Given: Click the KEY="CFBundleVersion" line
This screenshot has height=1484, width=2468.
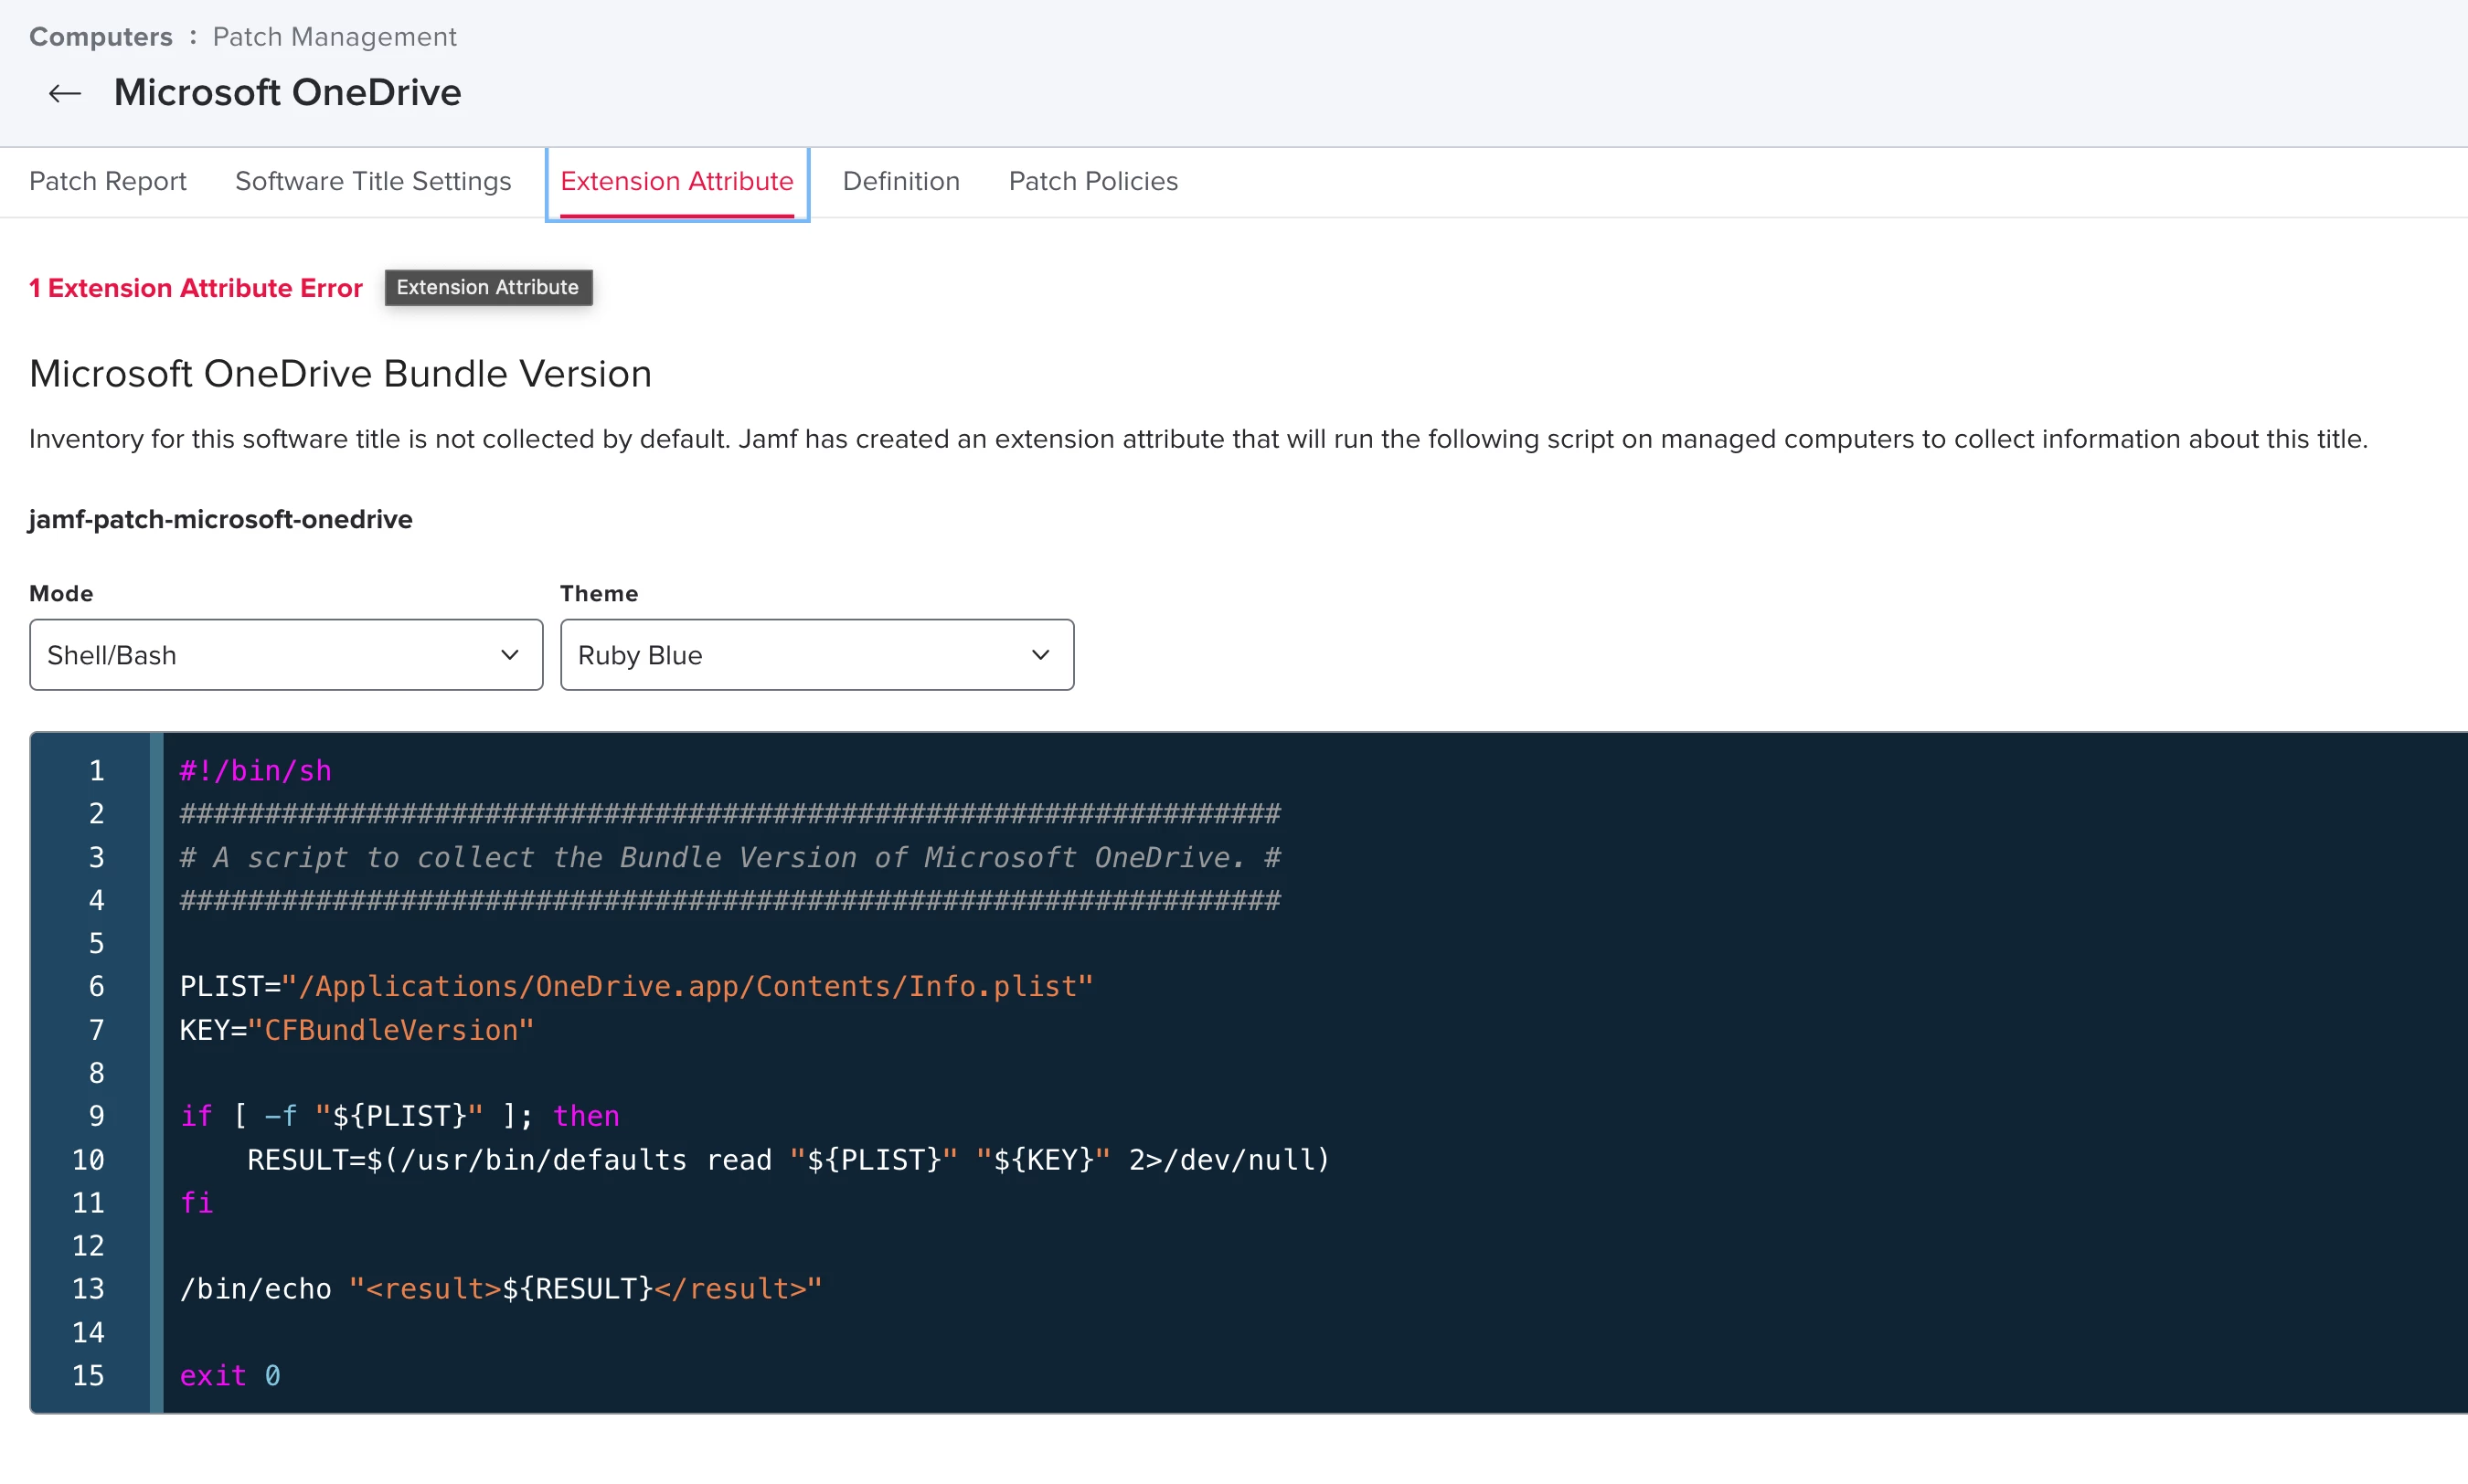Looking at the screenshot, I should point(357,1030).
